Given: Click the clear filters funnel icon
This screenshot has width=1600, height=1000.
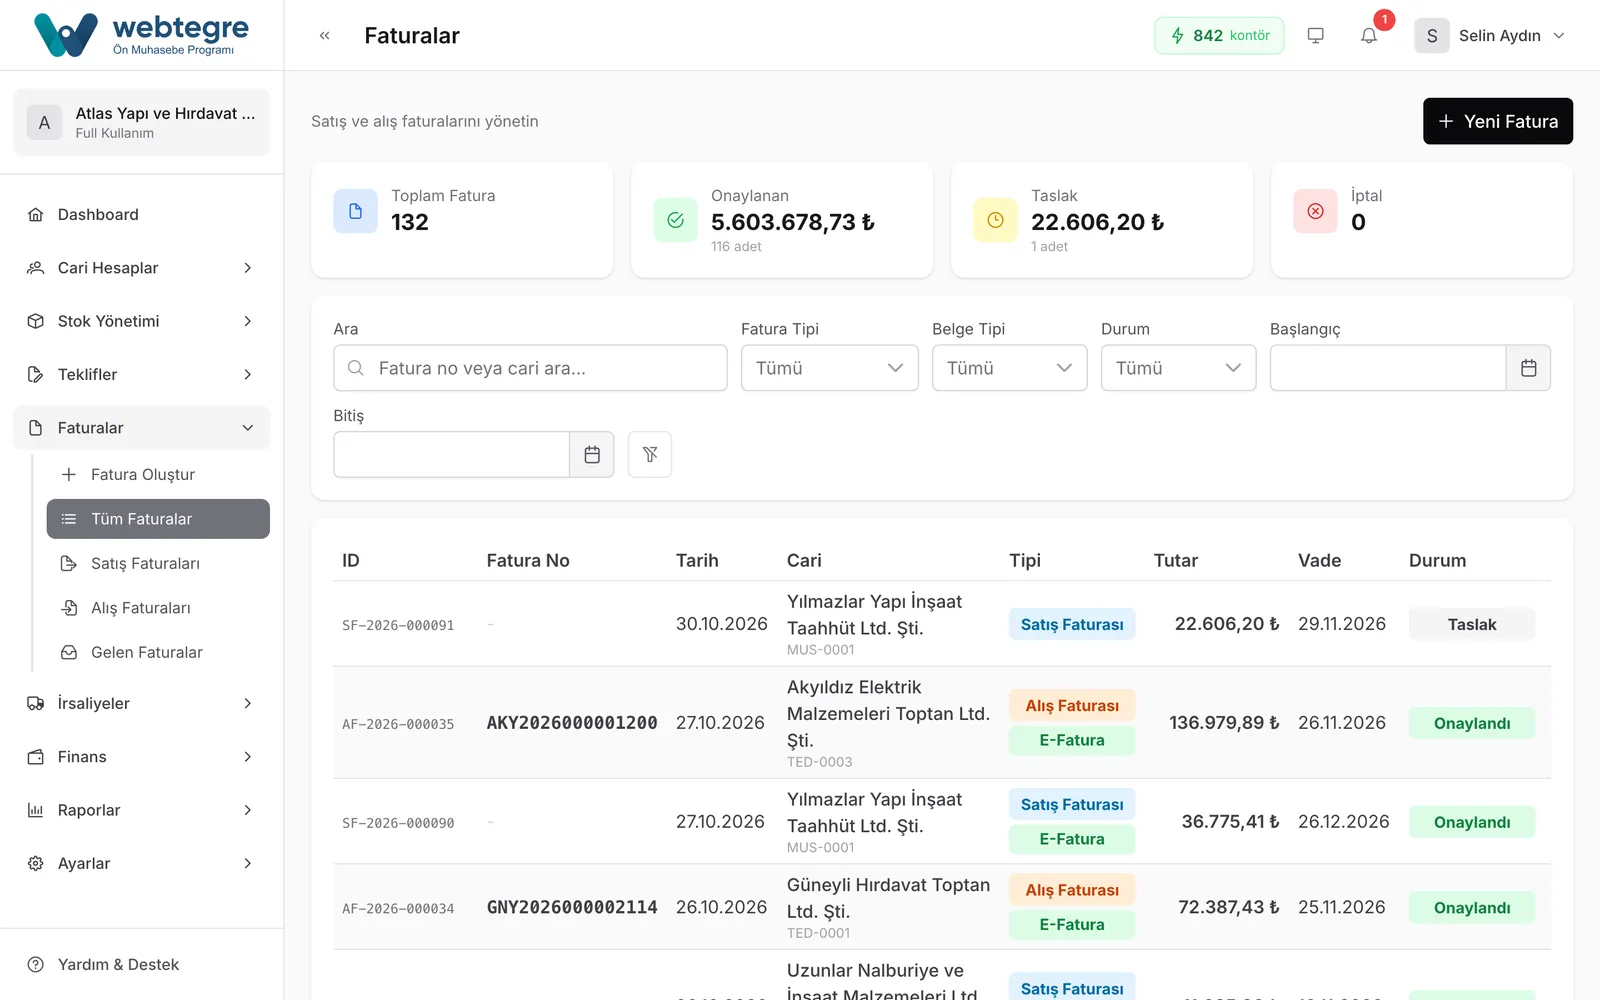Looking at the screenshot, I should (x=650, y=455).
